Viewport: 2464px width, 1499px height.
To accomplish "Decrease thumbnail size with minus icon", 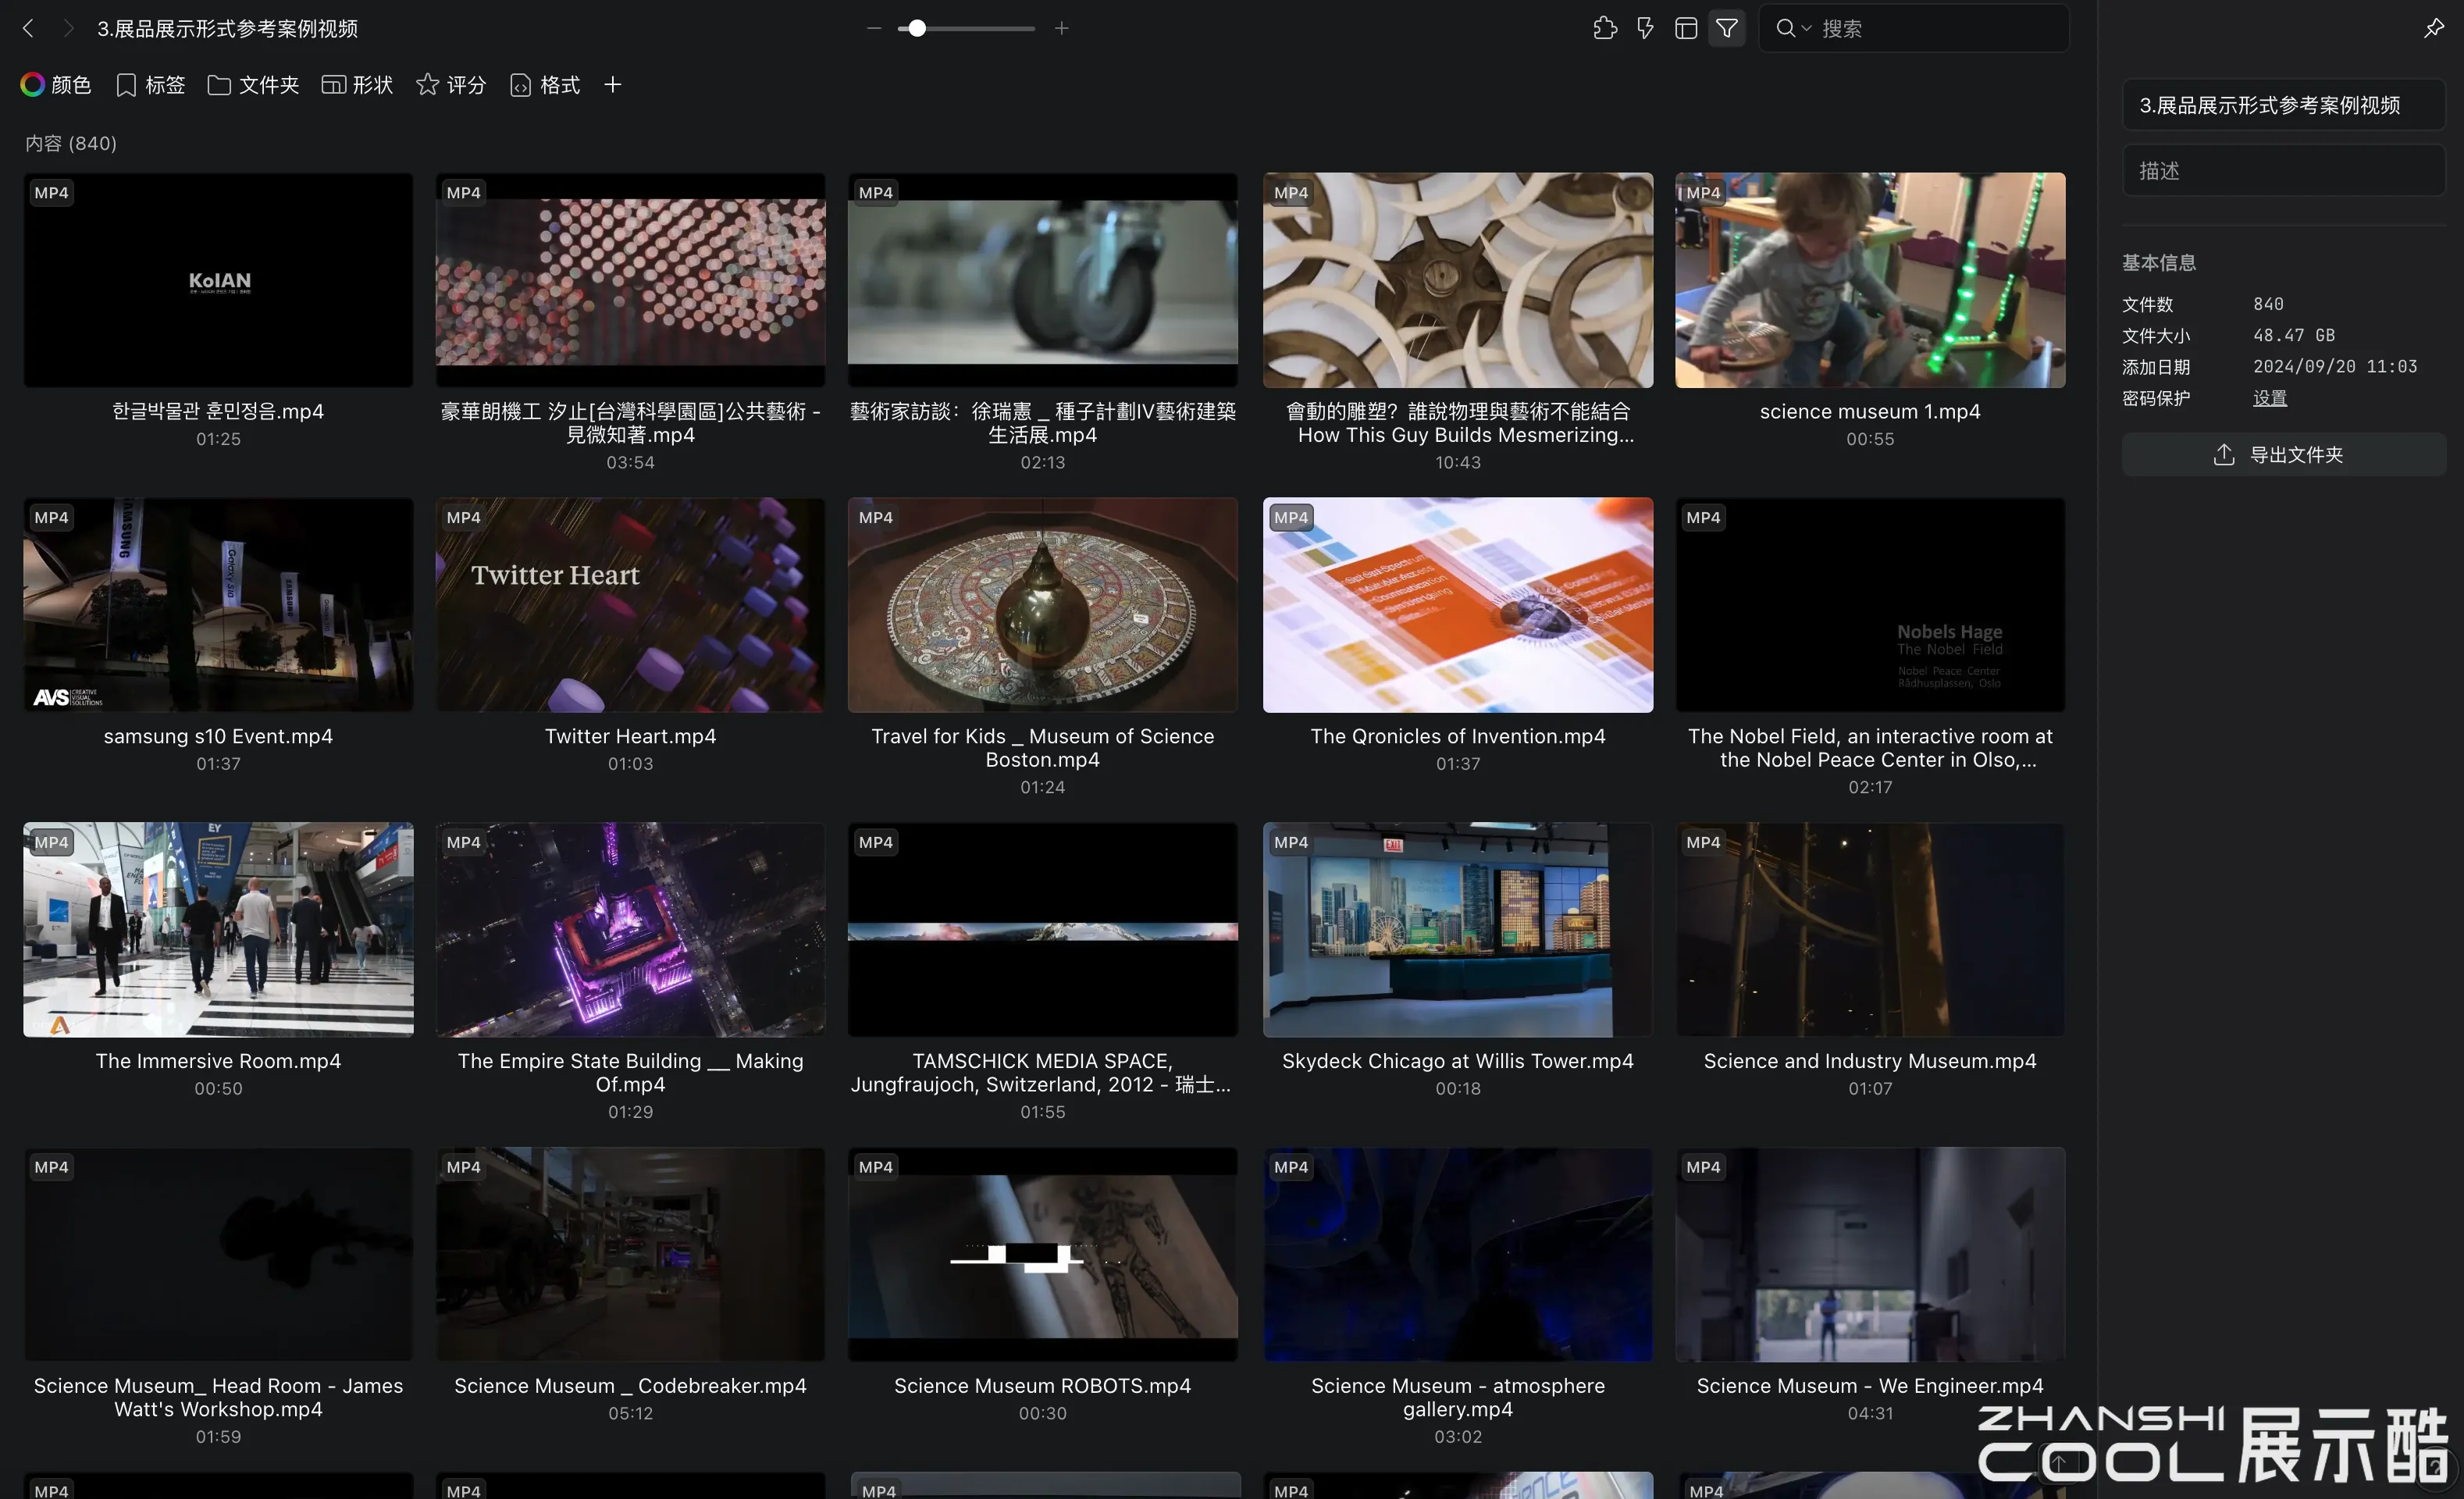I will 874,28.
